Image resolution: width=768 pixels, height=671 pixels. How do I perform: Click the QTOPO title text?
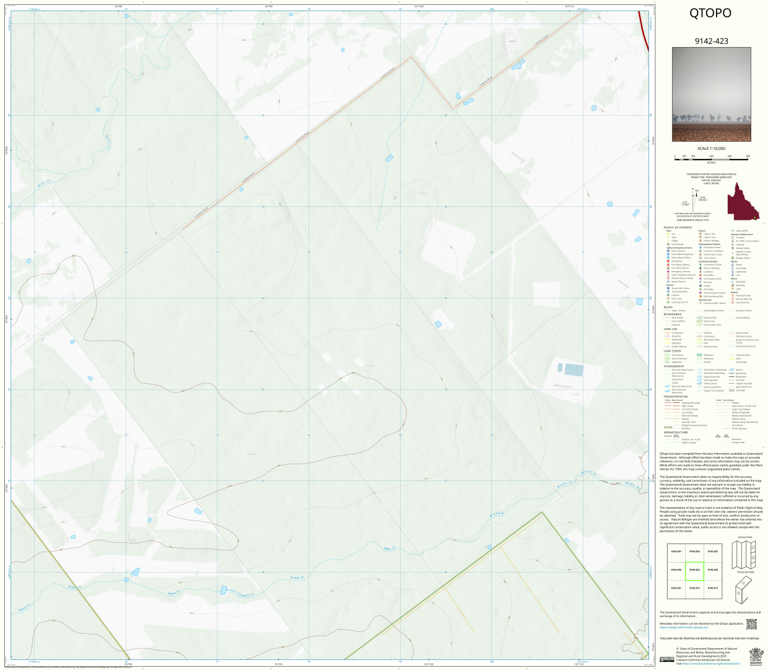click(x=710, y=13)
